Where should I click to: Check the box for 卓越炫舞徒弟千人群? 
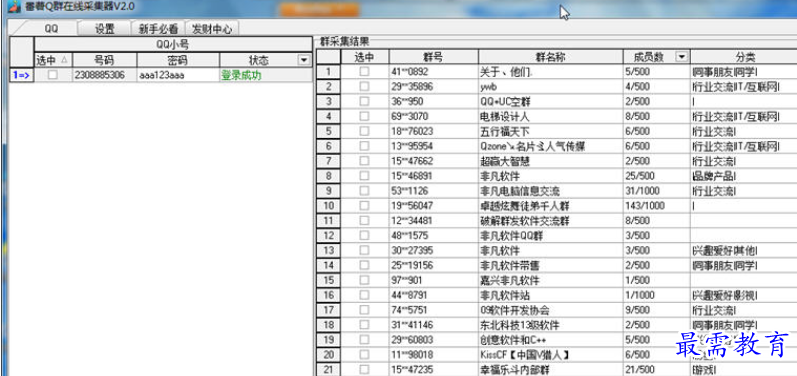[364, 206]
